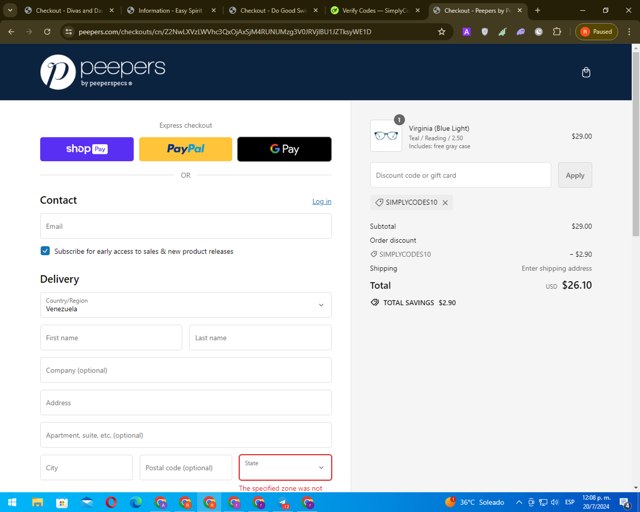Image resolution: width=640 pixels, height=512 pixels.
Task: Click the Log in link
Action: click(x=322, y=201)
